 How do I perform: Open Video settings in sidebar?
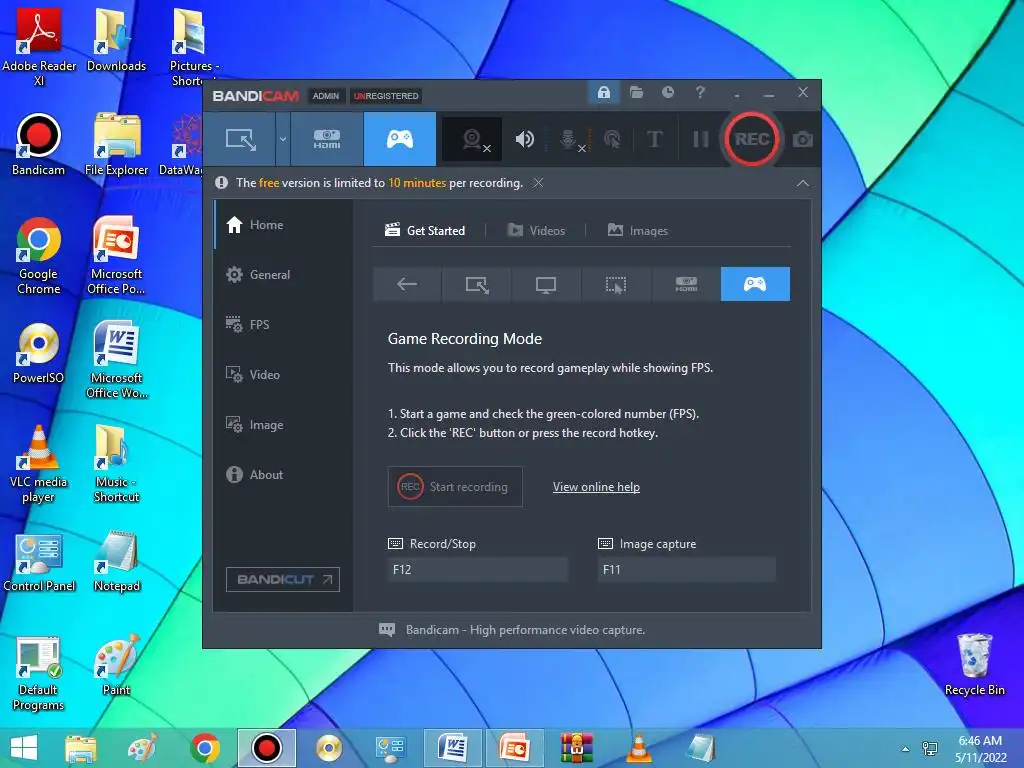(x=282, y=375)
